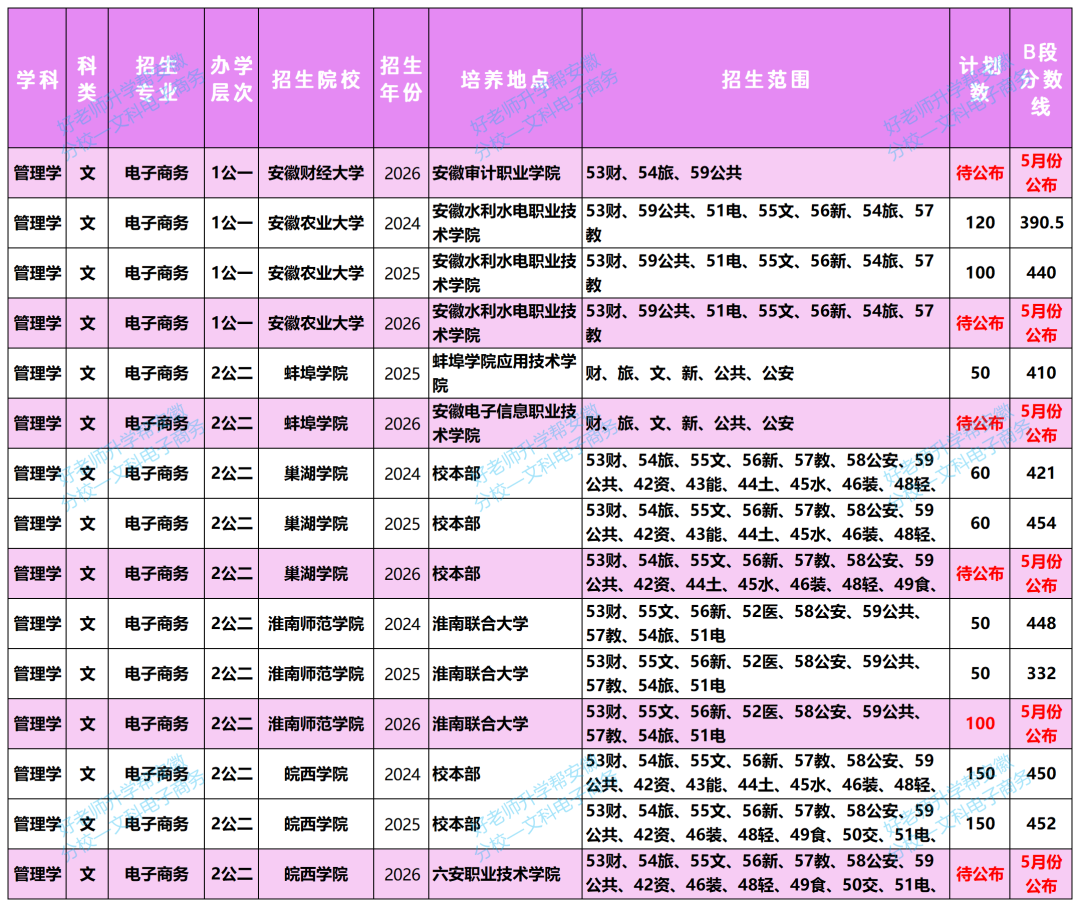Click the score cell 440
Viewport: 1080px width, 907px height.
point(1041,273)
